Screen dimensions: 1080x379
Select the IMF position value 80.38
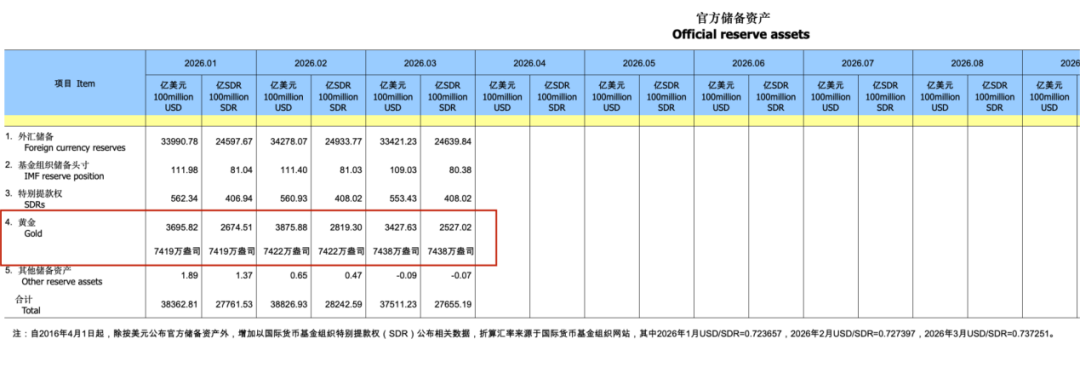pos(461,170)
